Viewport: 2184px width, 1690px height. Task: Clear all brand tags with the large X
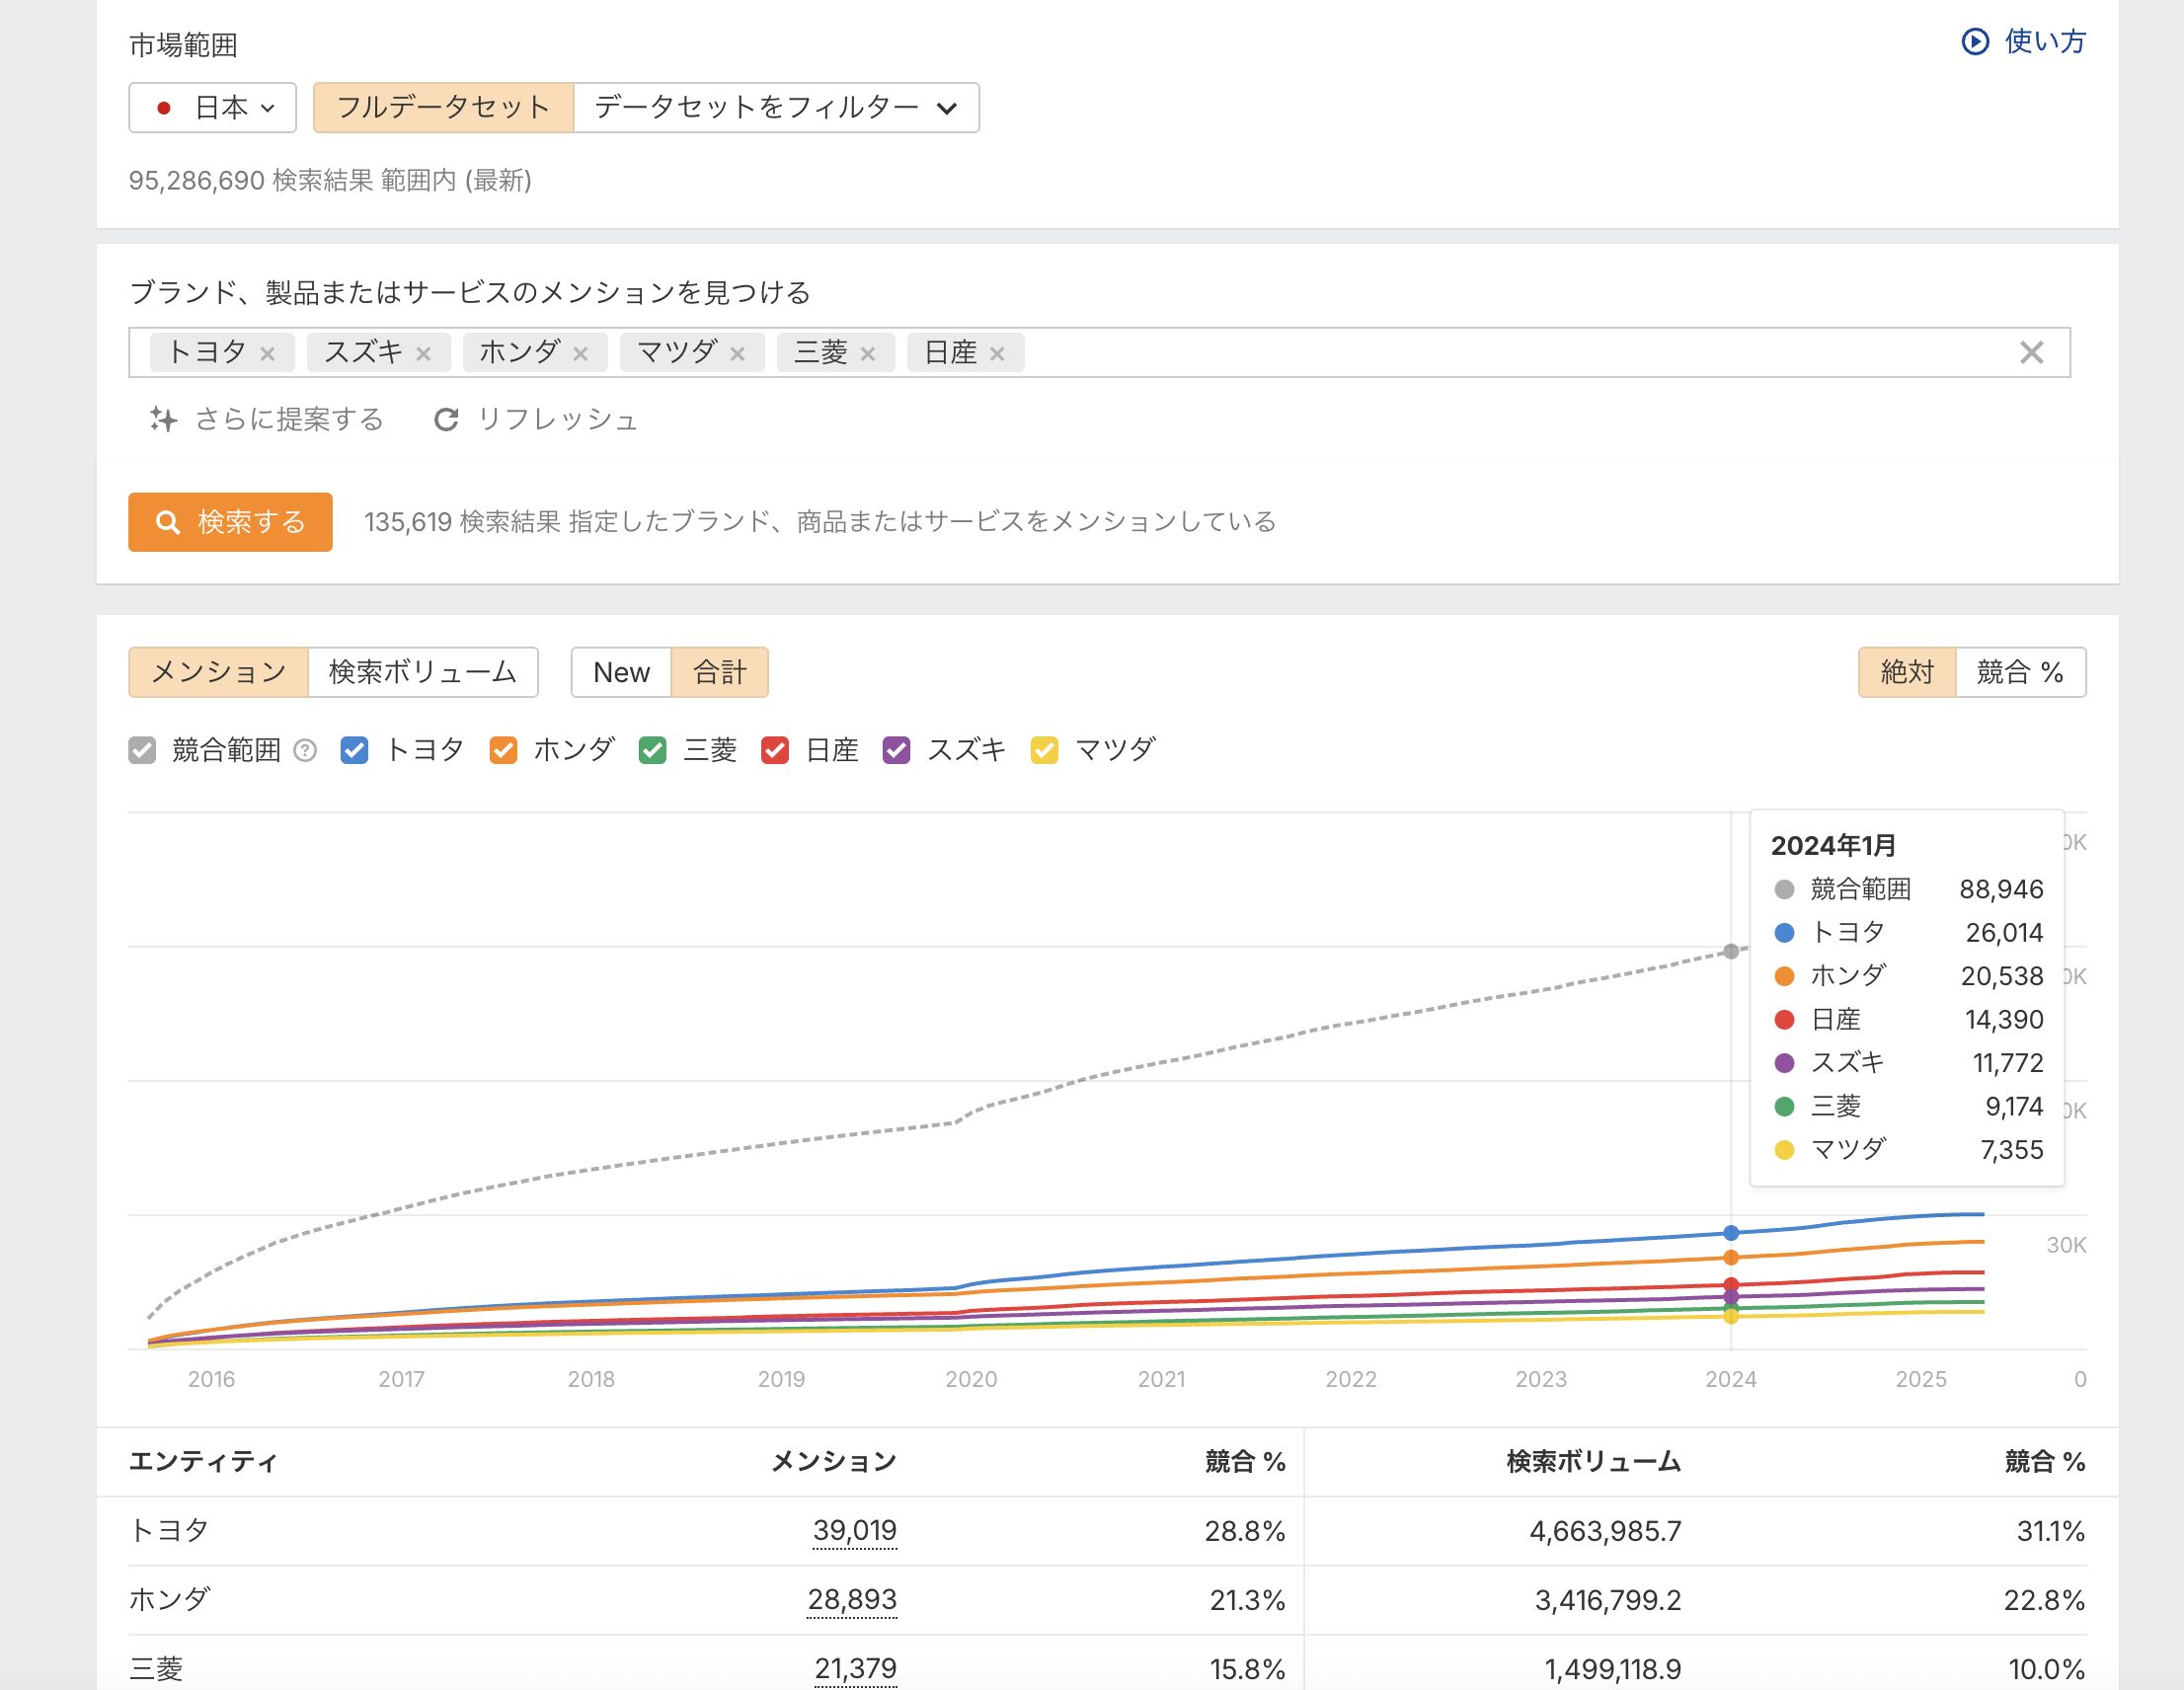[2031, 353]
